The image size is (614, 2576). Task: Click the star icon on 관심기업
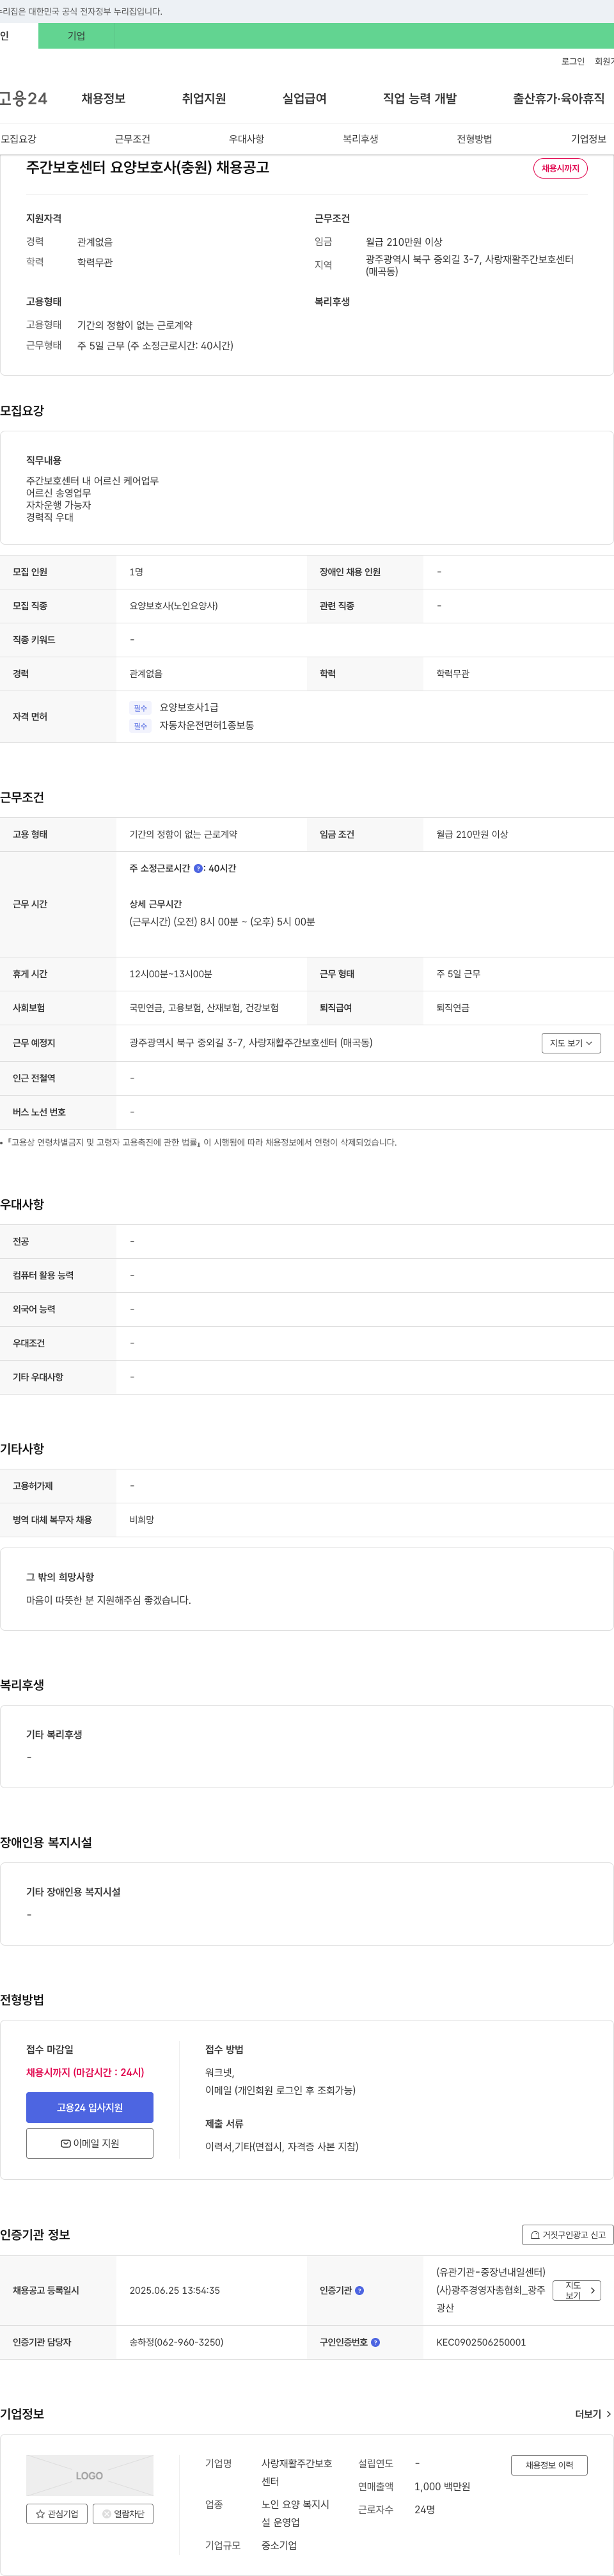tap(40, 2513)
